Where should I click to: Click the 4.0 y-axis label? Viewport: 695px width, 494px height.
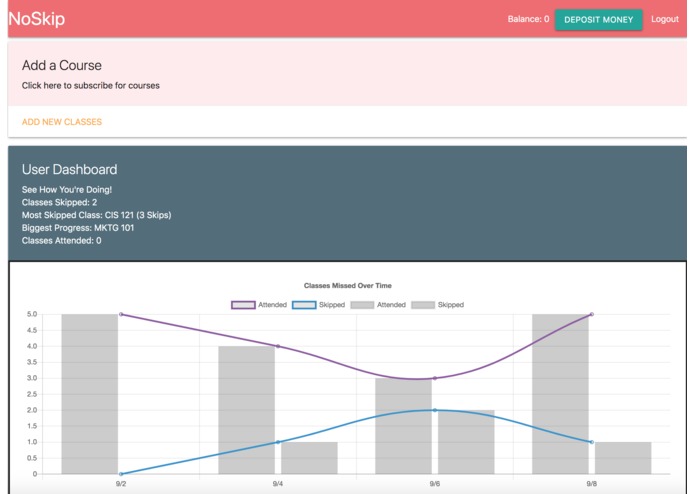coord(32,346)
